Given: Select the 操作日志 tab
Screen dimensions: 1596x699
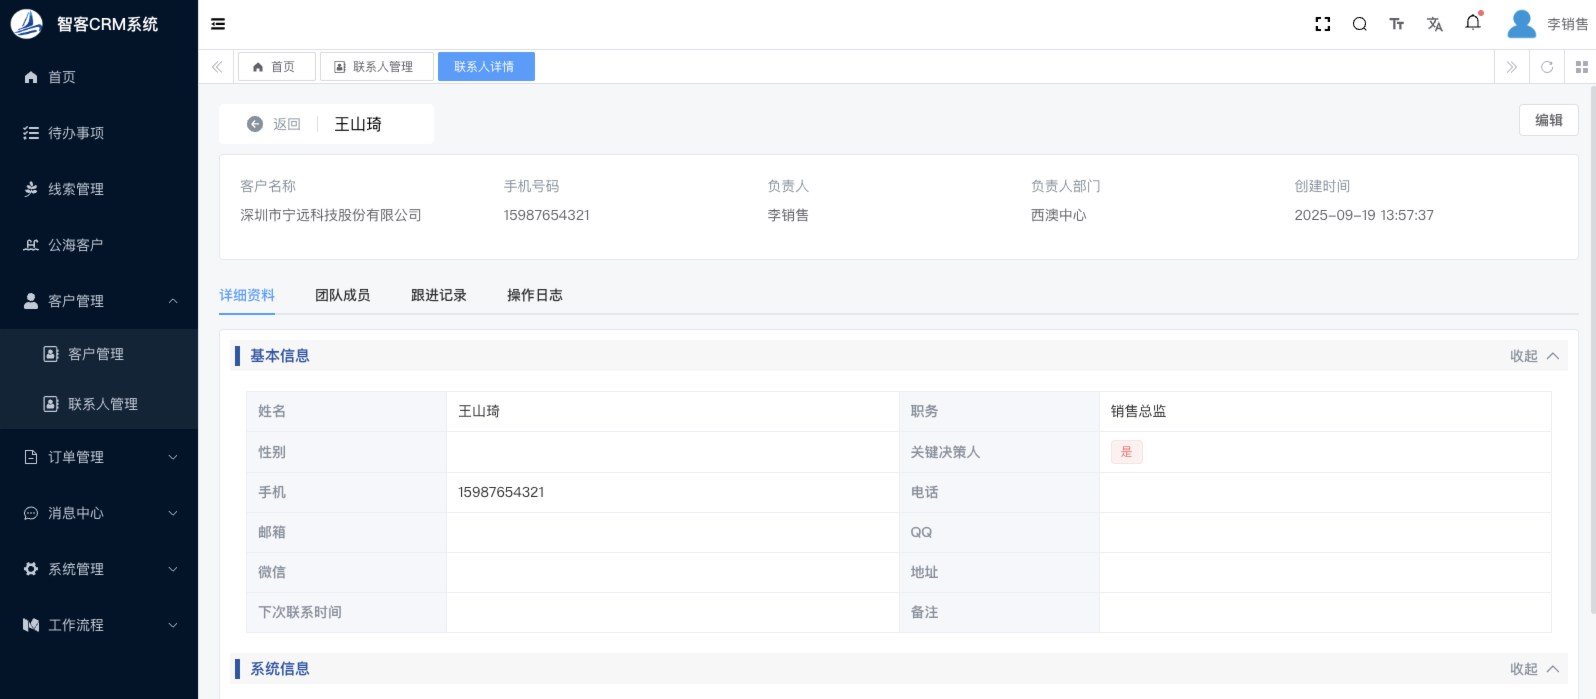Looking at the screenshot, I should click(534, 295).
